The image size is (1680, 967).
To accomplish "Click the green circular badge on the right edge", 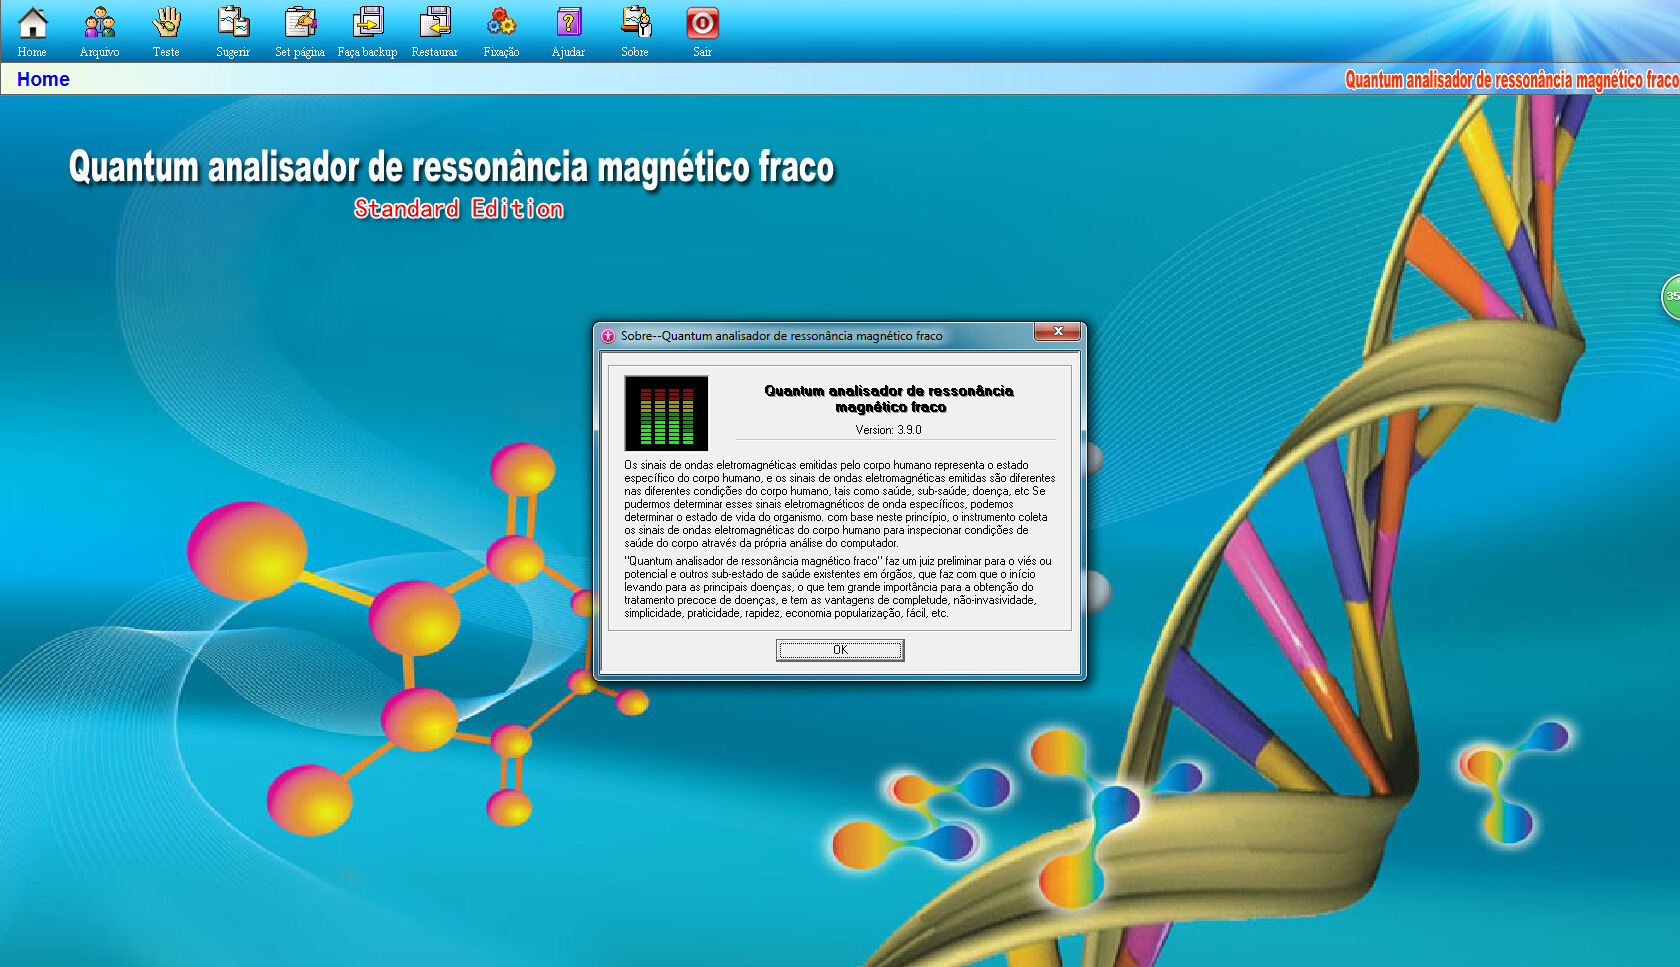I will click(1673, 297).
